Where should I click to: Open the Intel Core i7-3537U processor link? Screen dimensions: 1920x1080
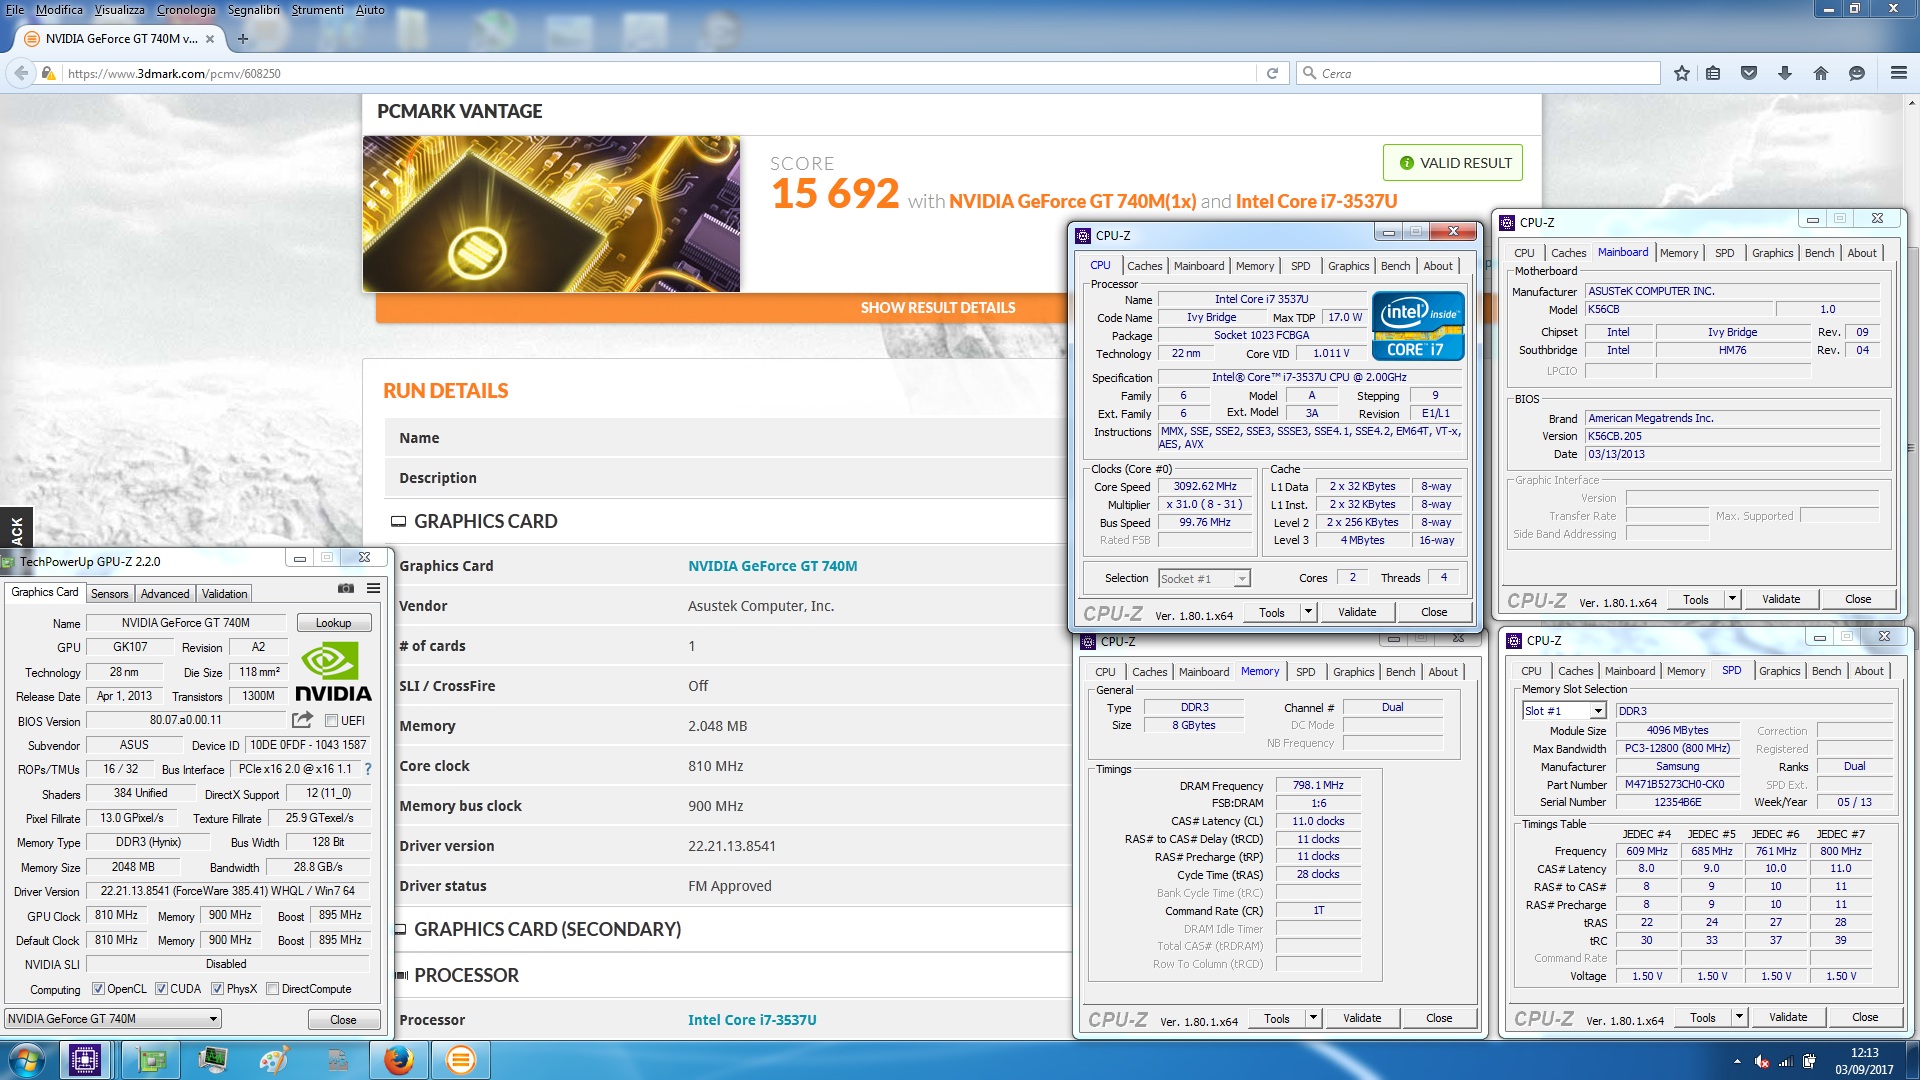(x=752, y=1020)
